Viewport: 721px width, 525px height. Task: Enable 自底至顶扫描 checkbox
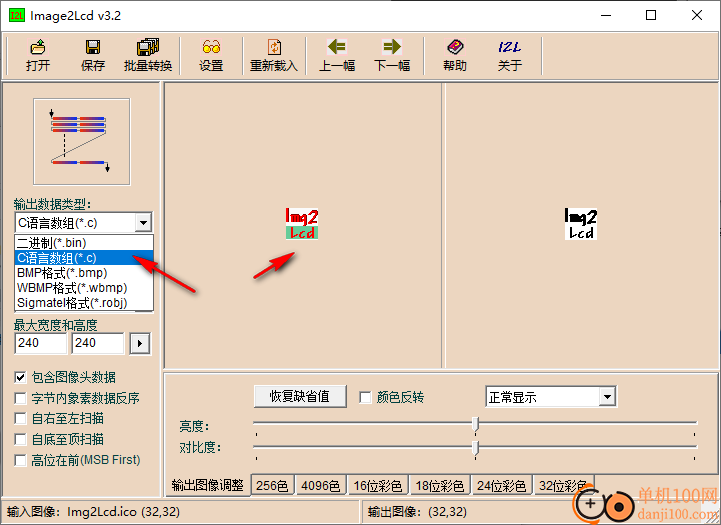pyautogui.click(x=20, y=439)
